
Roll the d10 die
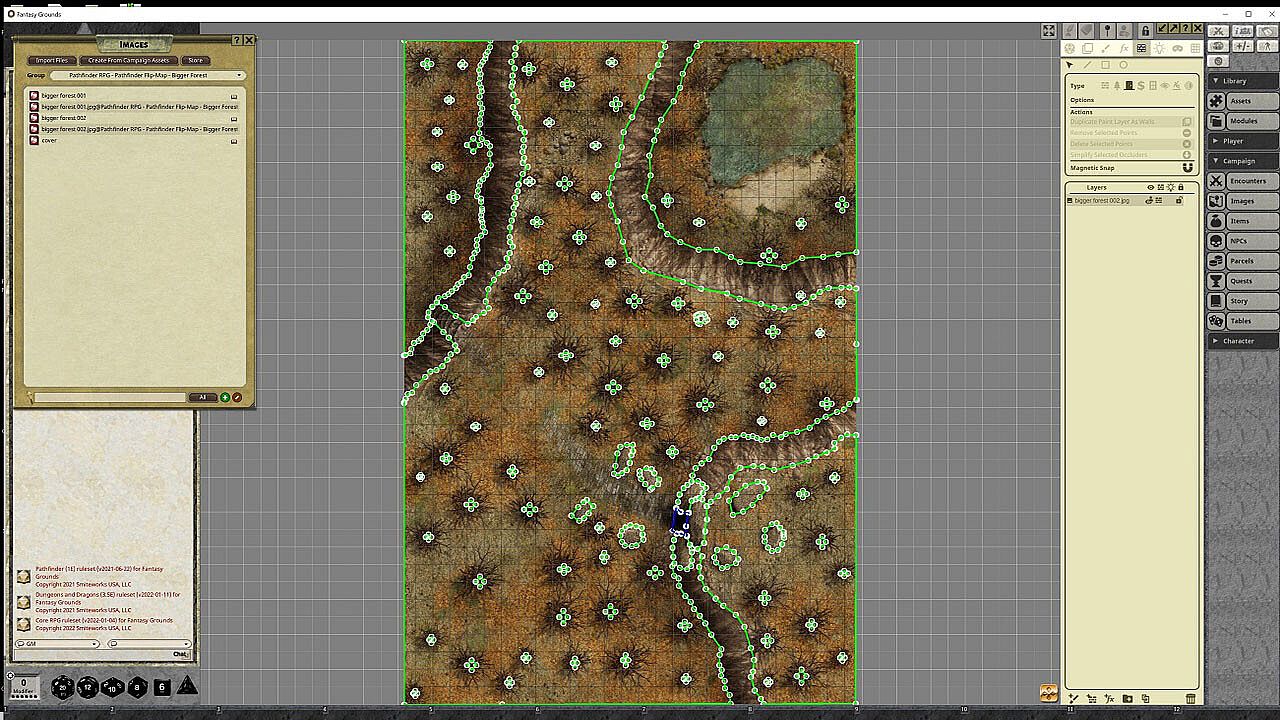point(113,687)
